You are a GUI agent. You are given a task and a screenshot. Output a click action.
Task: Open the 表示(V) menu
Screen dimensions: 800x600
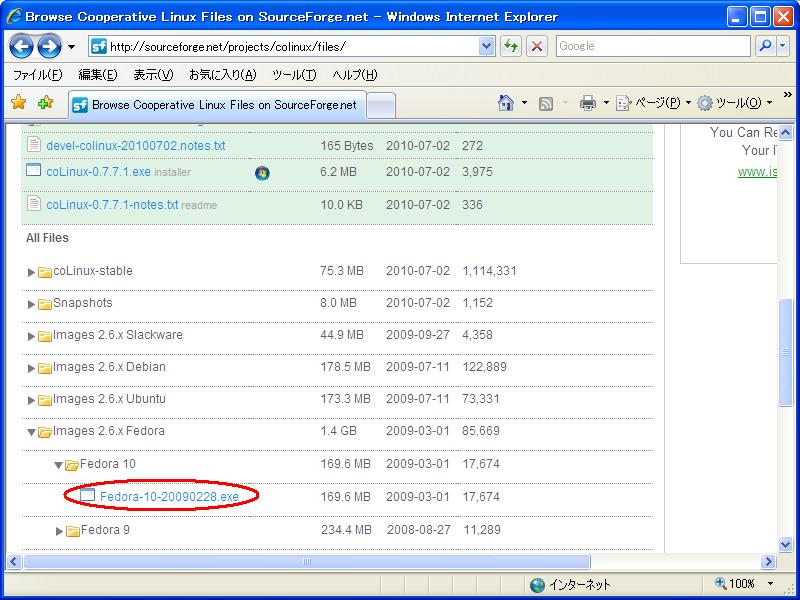tap(153, 75)
